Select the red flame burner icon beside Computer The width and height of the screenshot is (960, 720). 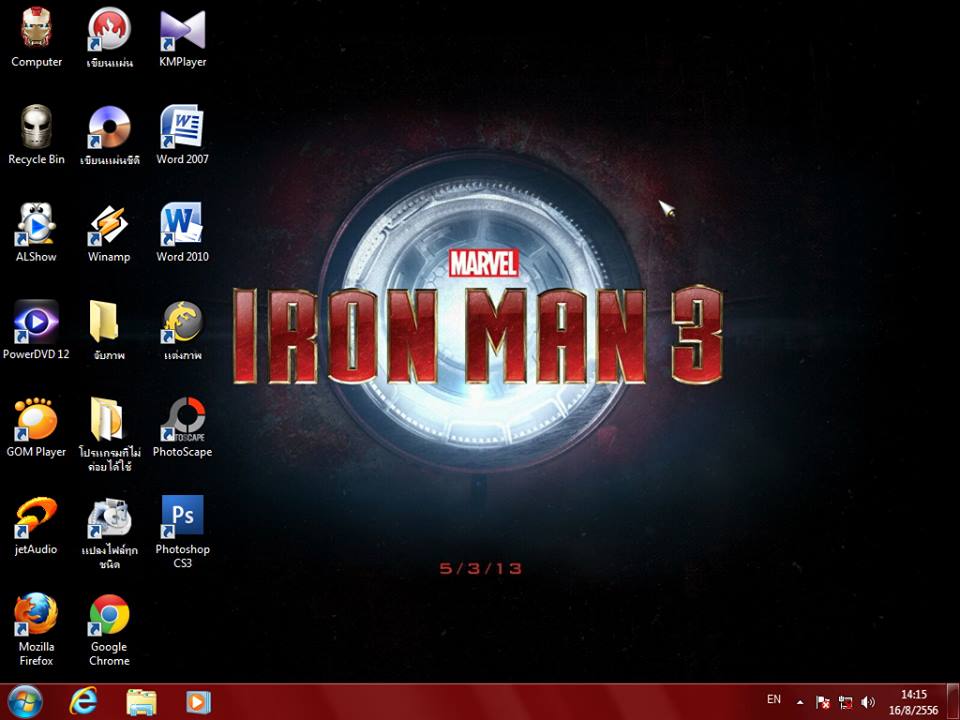(109, 37)
